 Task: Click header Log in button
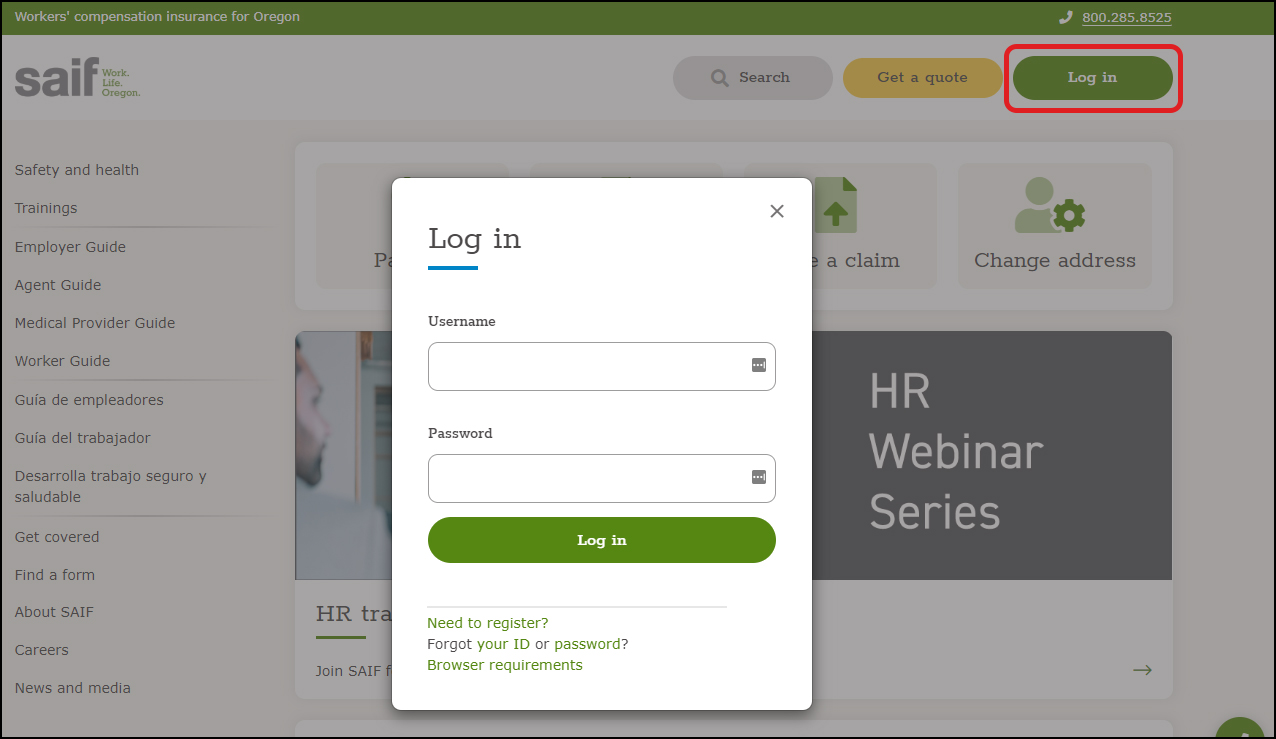coord(1092,78)
